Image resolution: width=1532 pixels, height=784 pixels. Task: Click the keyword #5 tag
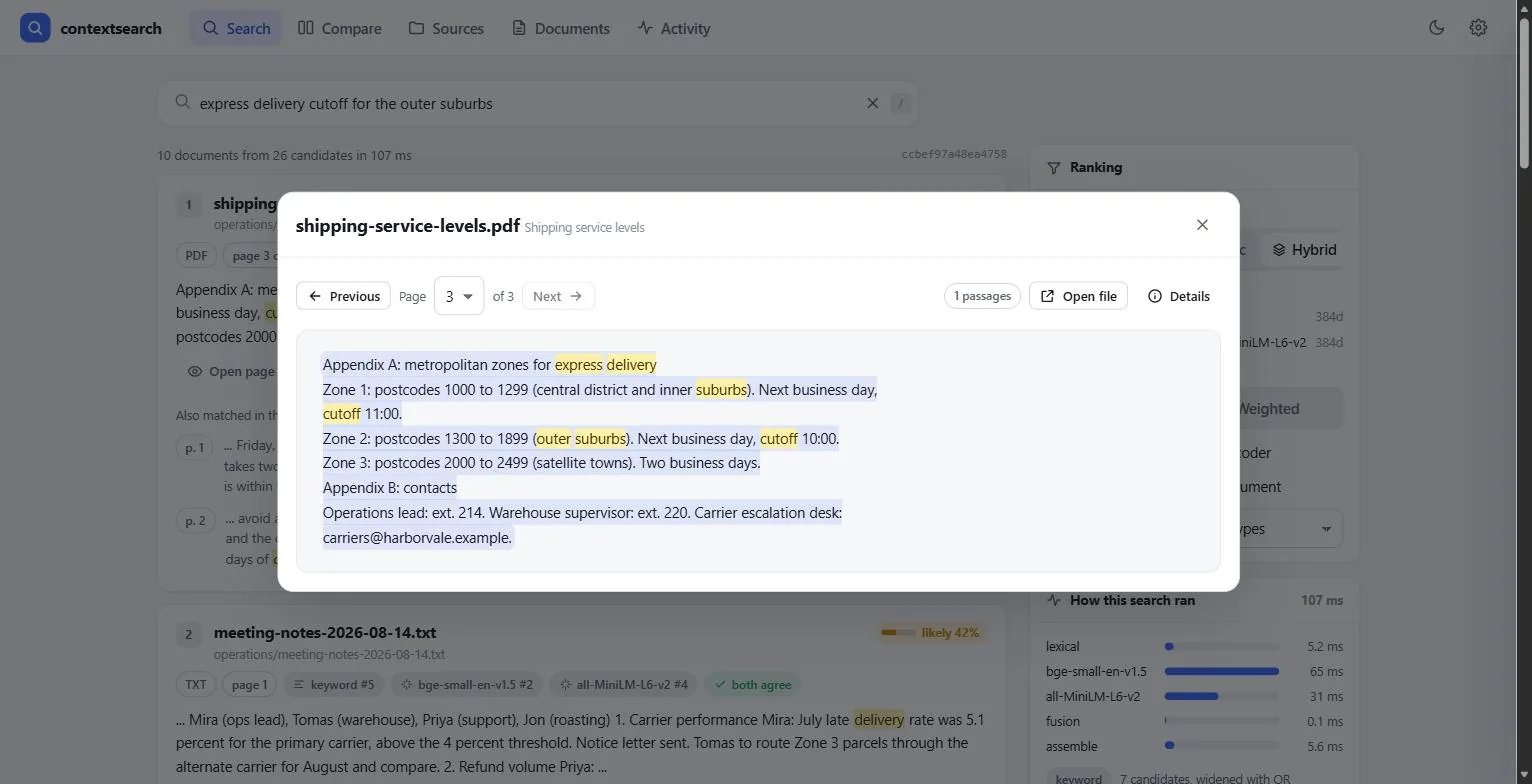point(334,685)
